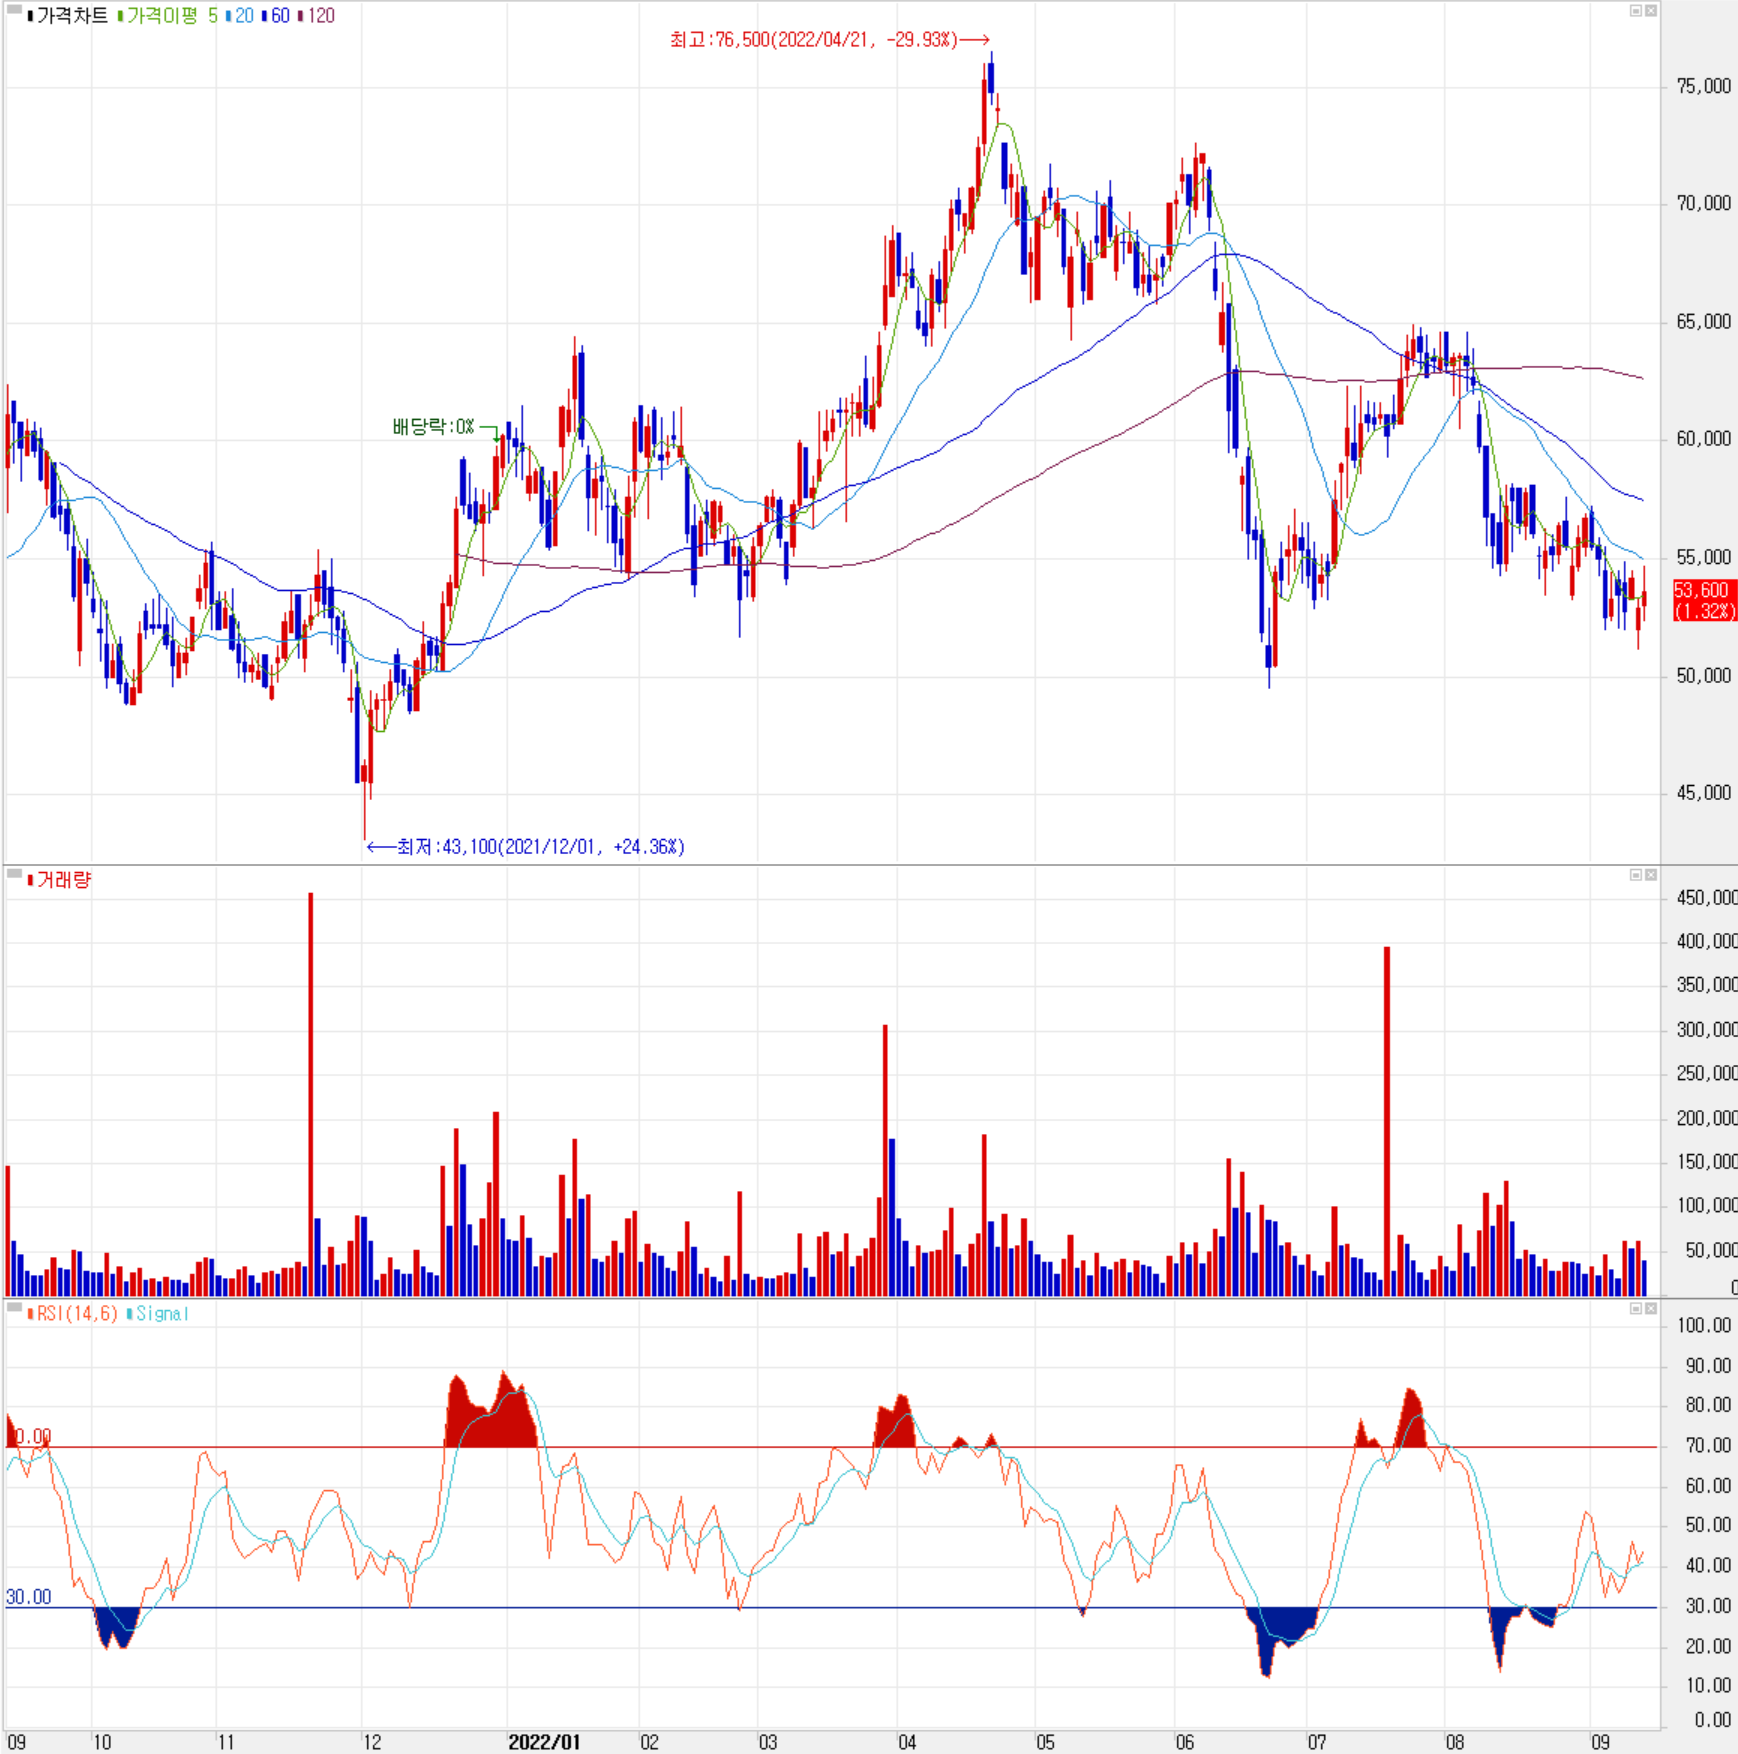Click the 450,000 volume axis label
Screen dimensions: 1738x1754
pyautogui.click(x=1707, y=898)
